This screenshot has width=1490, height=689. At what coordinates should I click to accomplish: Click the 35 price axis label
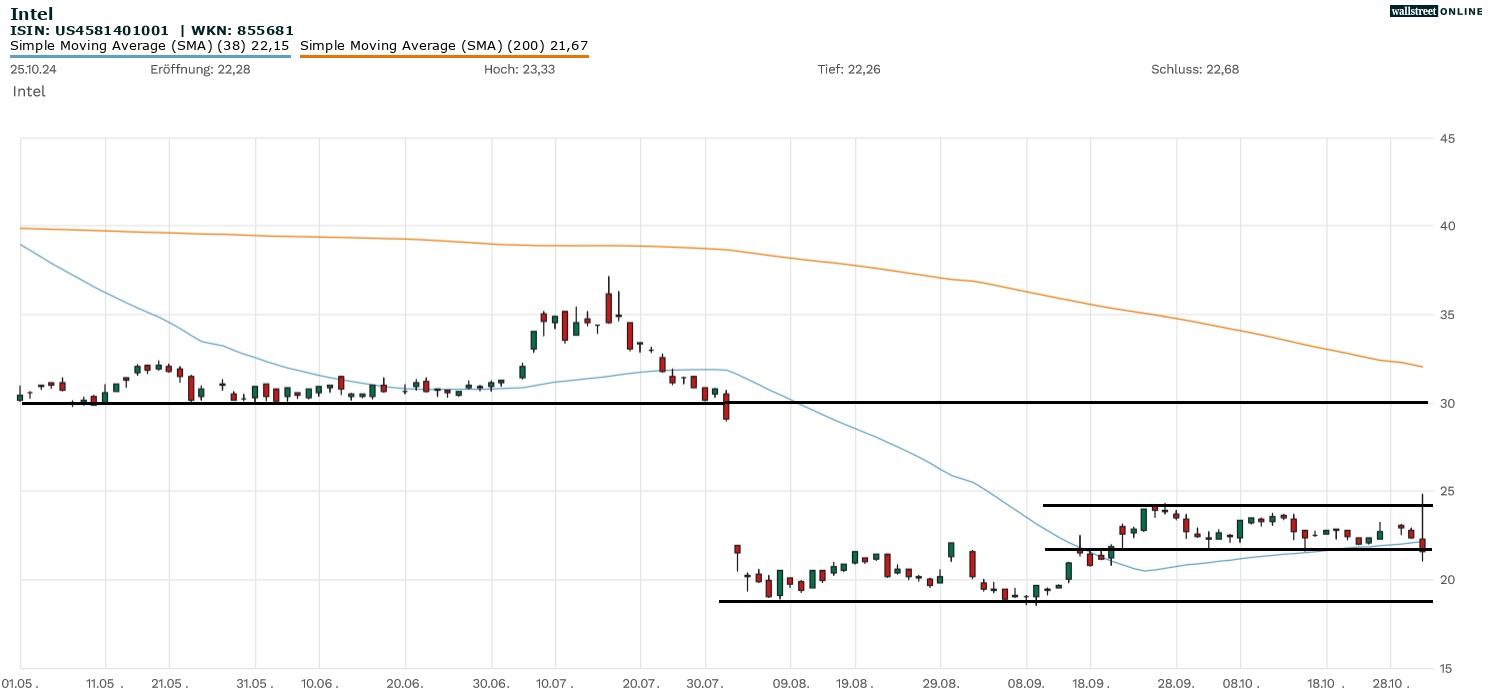point(1447,315)
